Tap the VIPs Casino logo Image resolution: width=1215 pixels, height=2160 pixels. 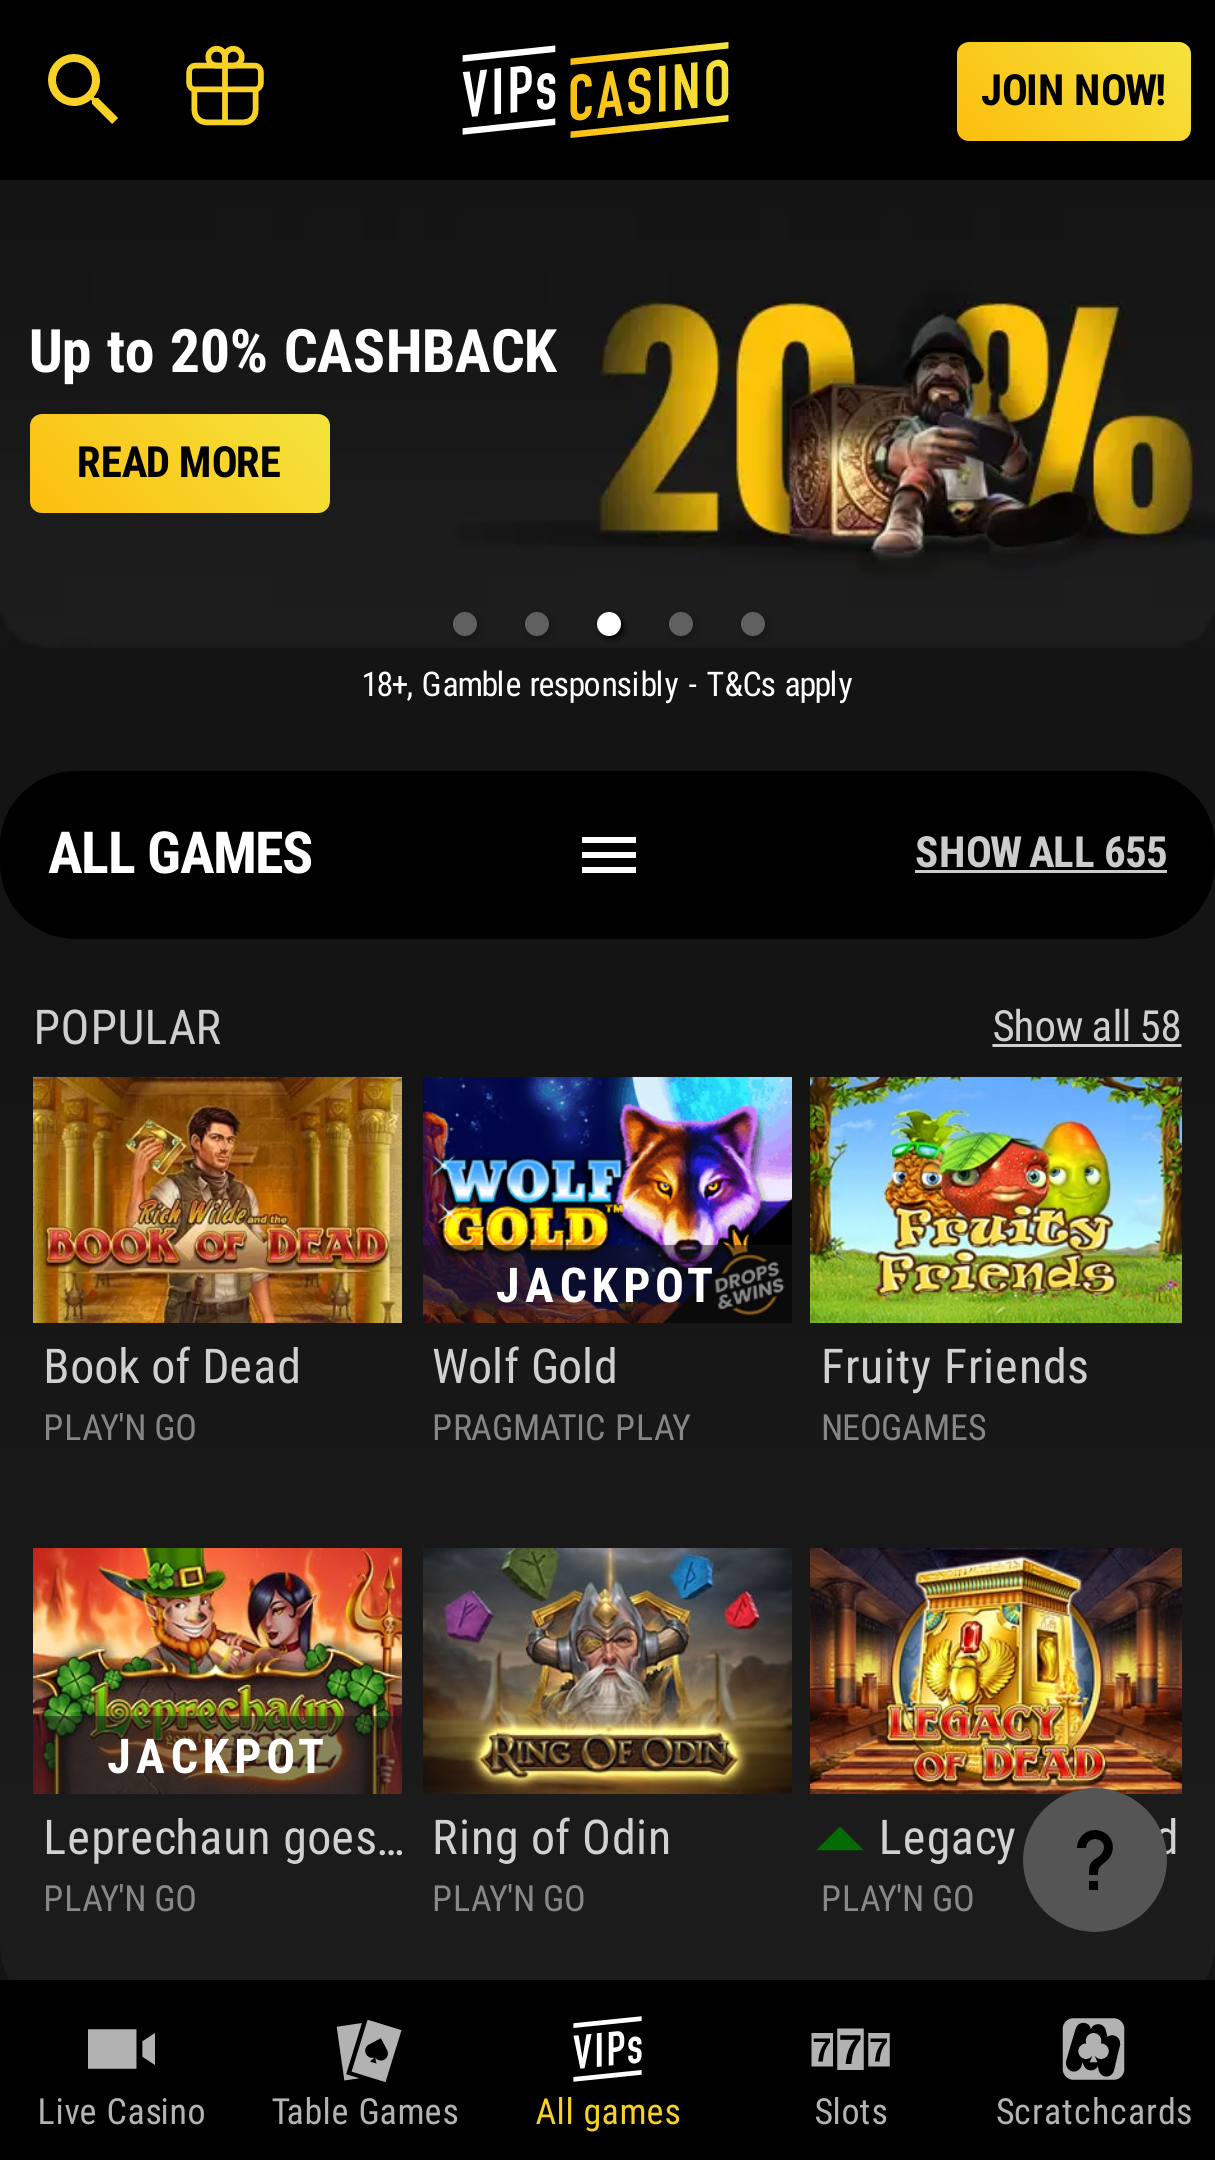coord(596,89)
